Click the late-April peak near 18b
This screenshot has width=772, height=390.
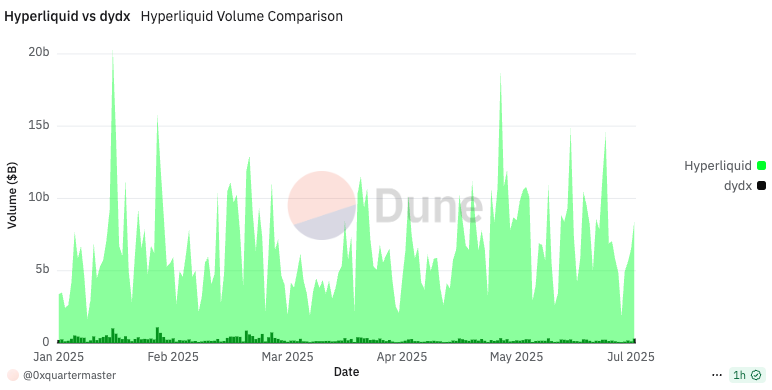[501, 74]
